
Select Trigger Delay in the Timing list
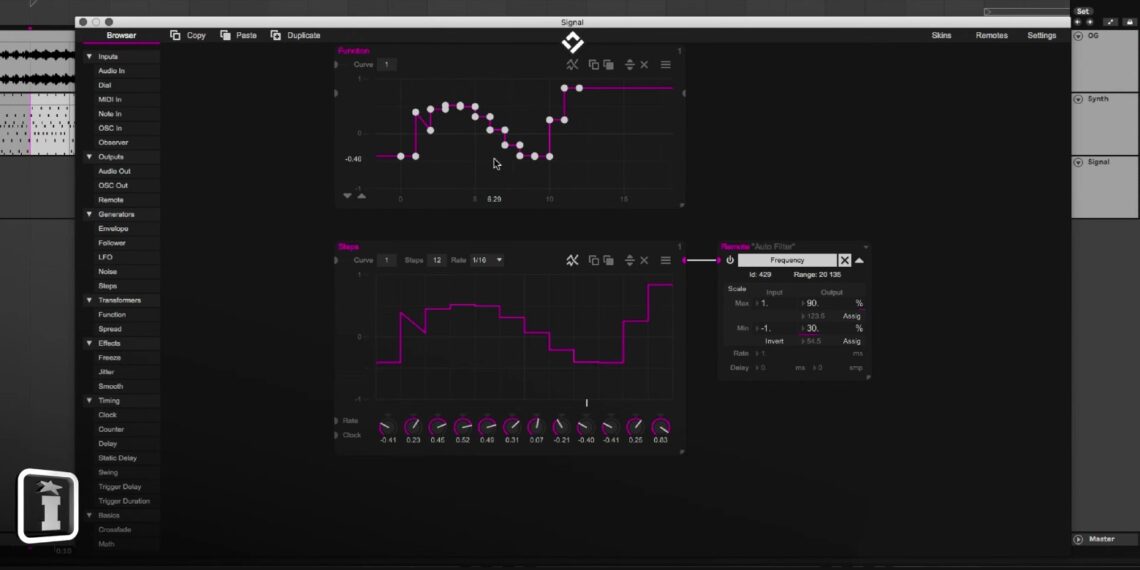[x=120, y=486]
